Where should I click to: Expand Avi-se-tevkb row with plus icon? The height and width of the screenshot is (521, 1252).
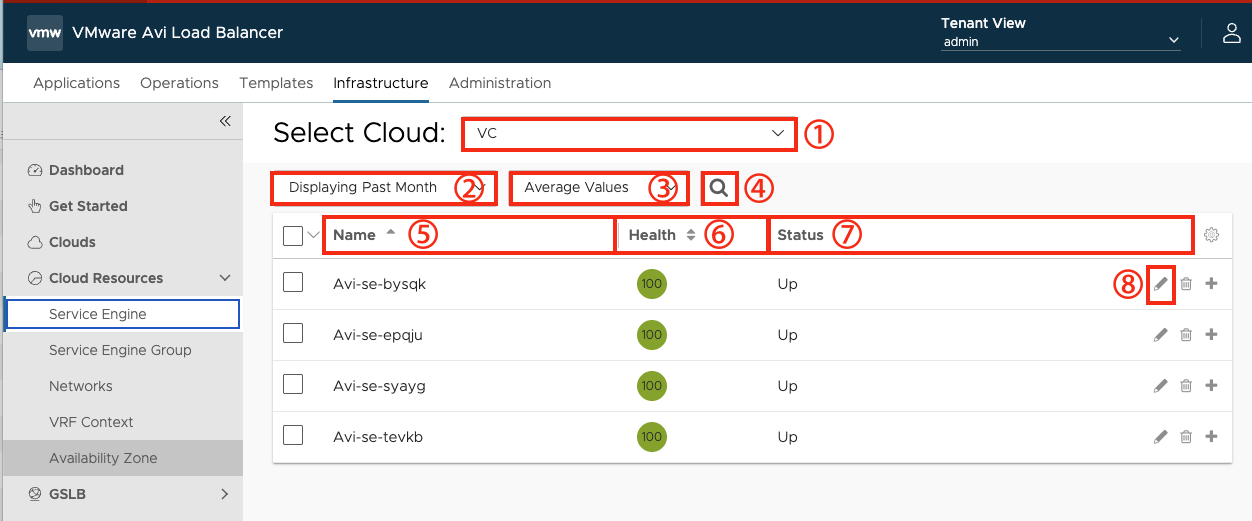tap(1211, 437)
